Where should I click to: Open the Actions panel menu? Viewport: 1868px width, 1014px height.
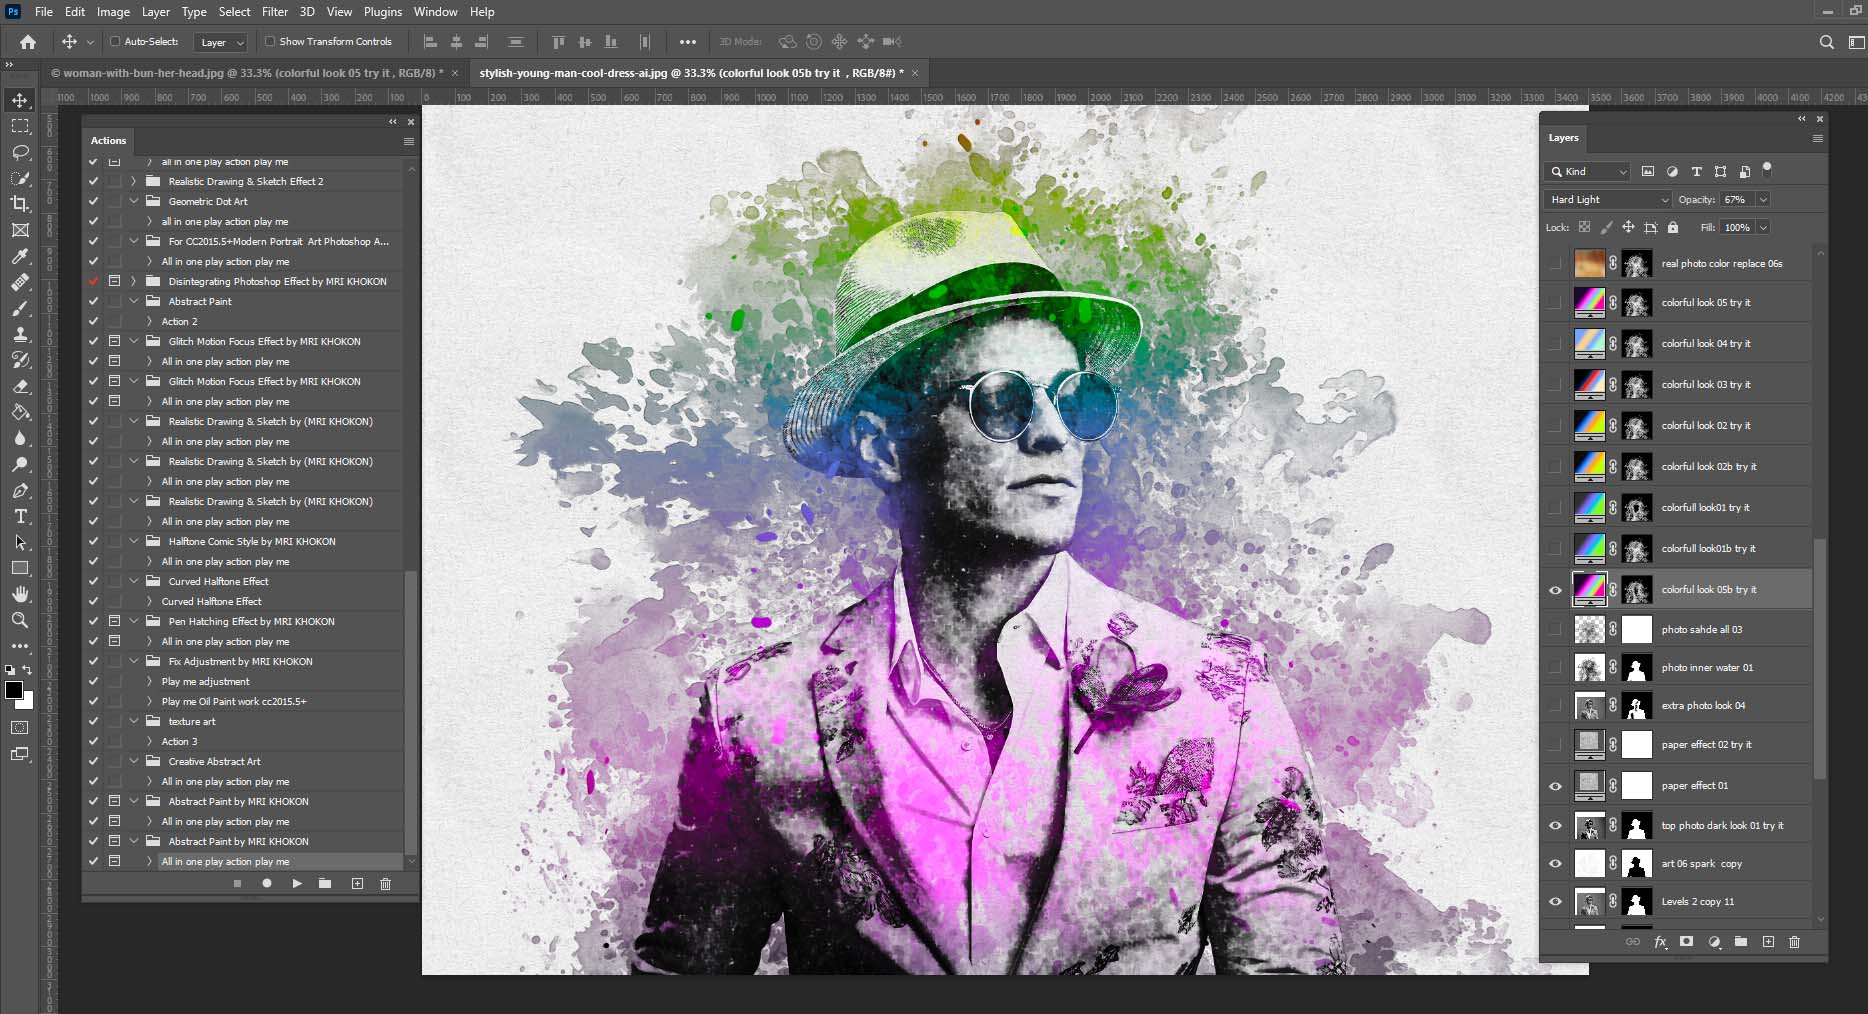pos(408,141)
